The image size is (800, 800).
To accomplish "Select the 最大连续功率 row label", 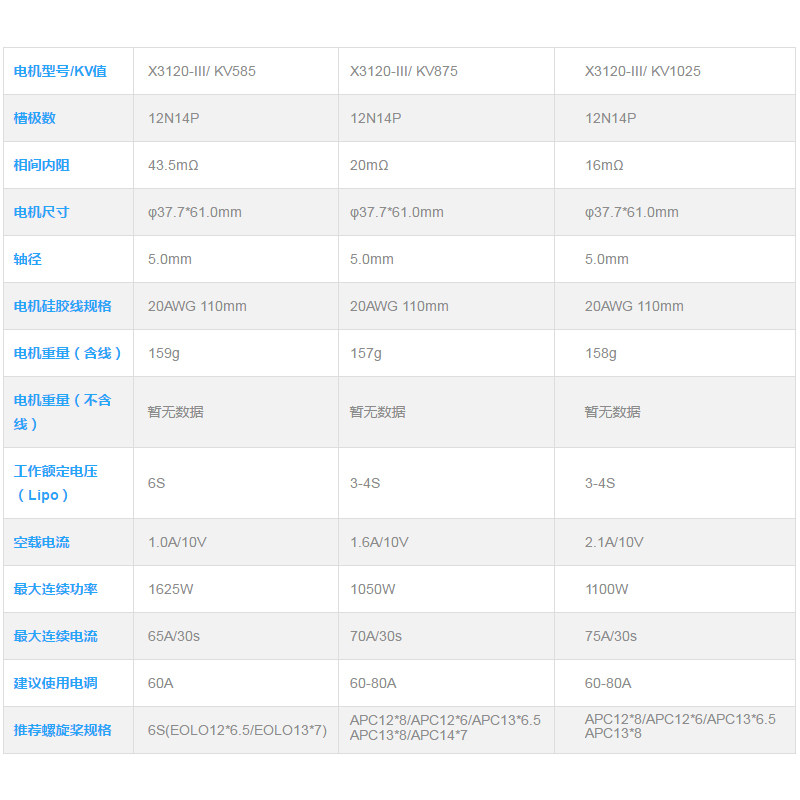I will click(56, 589).
